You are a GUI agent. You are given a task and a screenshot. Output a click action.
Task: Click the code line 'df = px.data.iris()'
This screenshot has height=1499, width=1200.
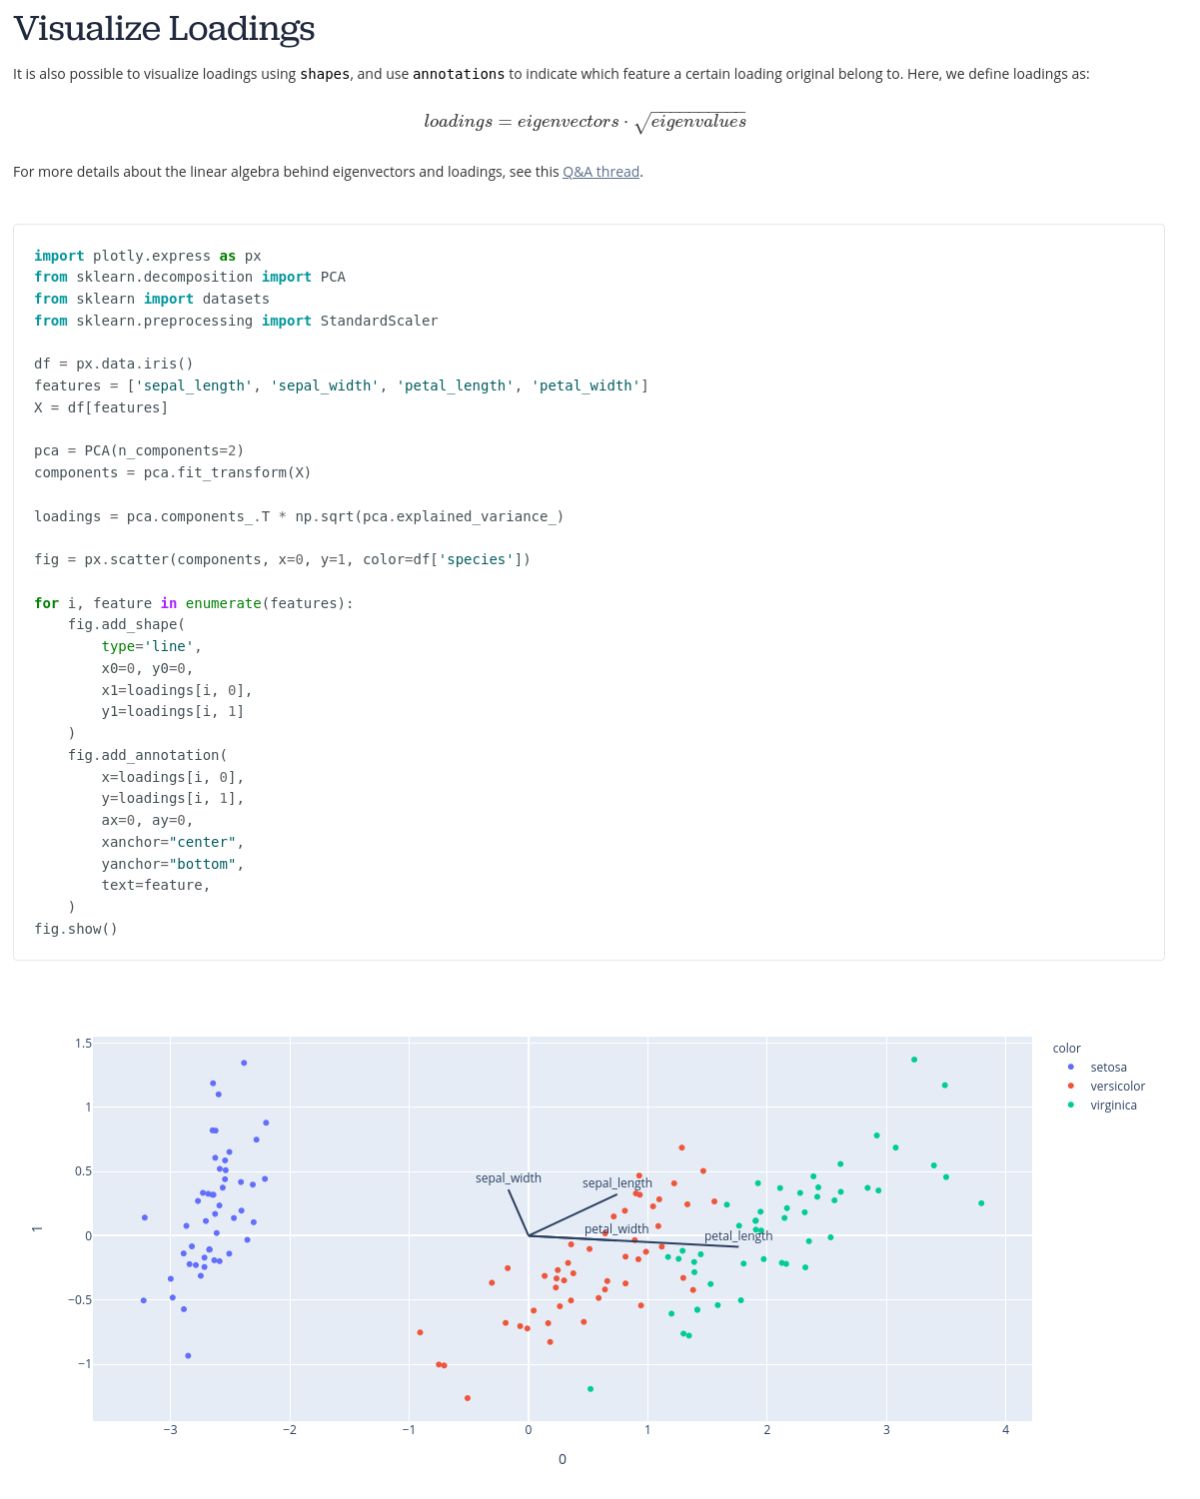114,364
